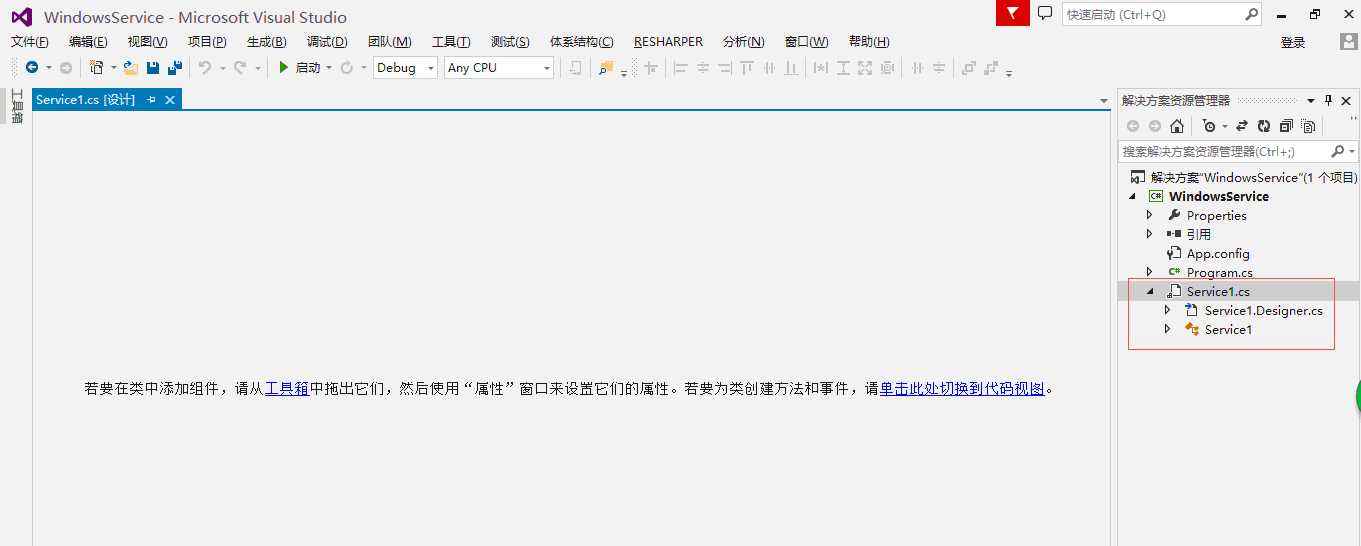Open the 生成(B) menu

[267, 41]
